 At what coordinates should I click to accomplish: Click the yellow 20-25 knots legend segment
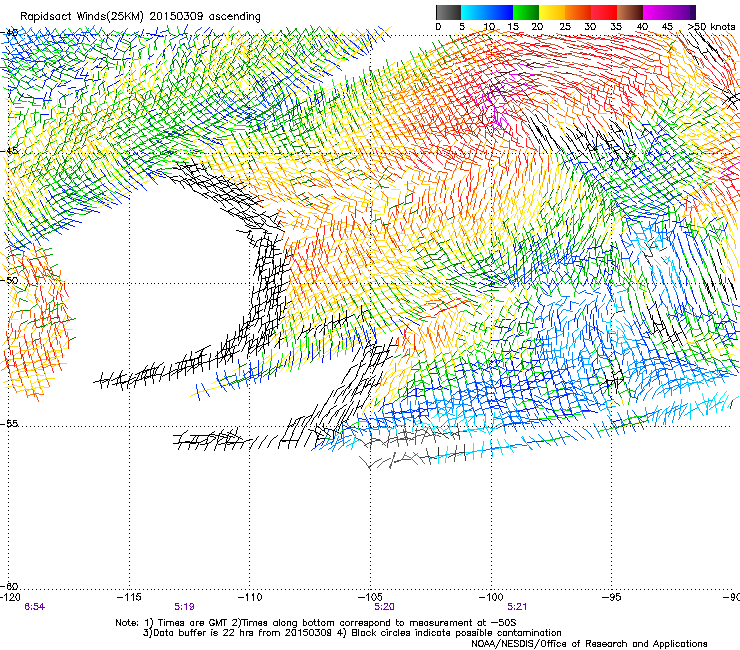pyautogui.click(x=552, y=12)
